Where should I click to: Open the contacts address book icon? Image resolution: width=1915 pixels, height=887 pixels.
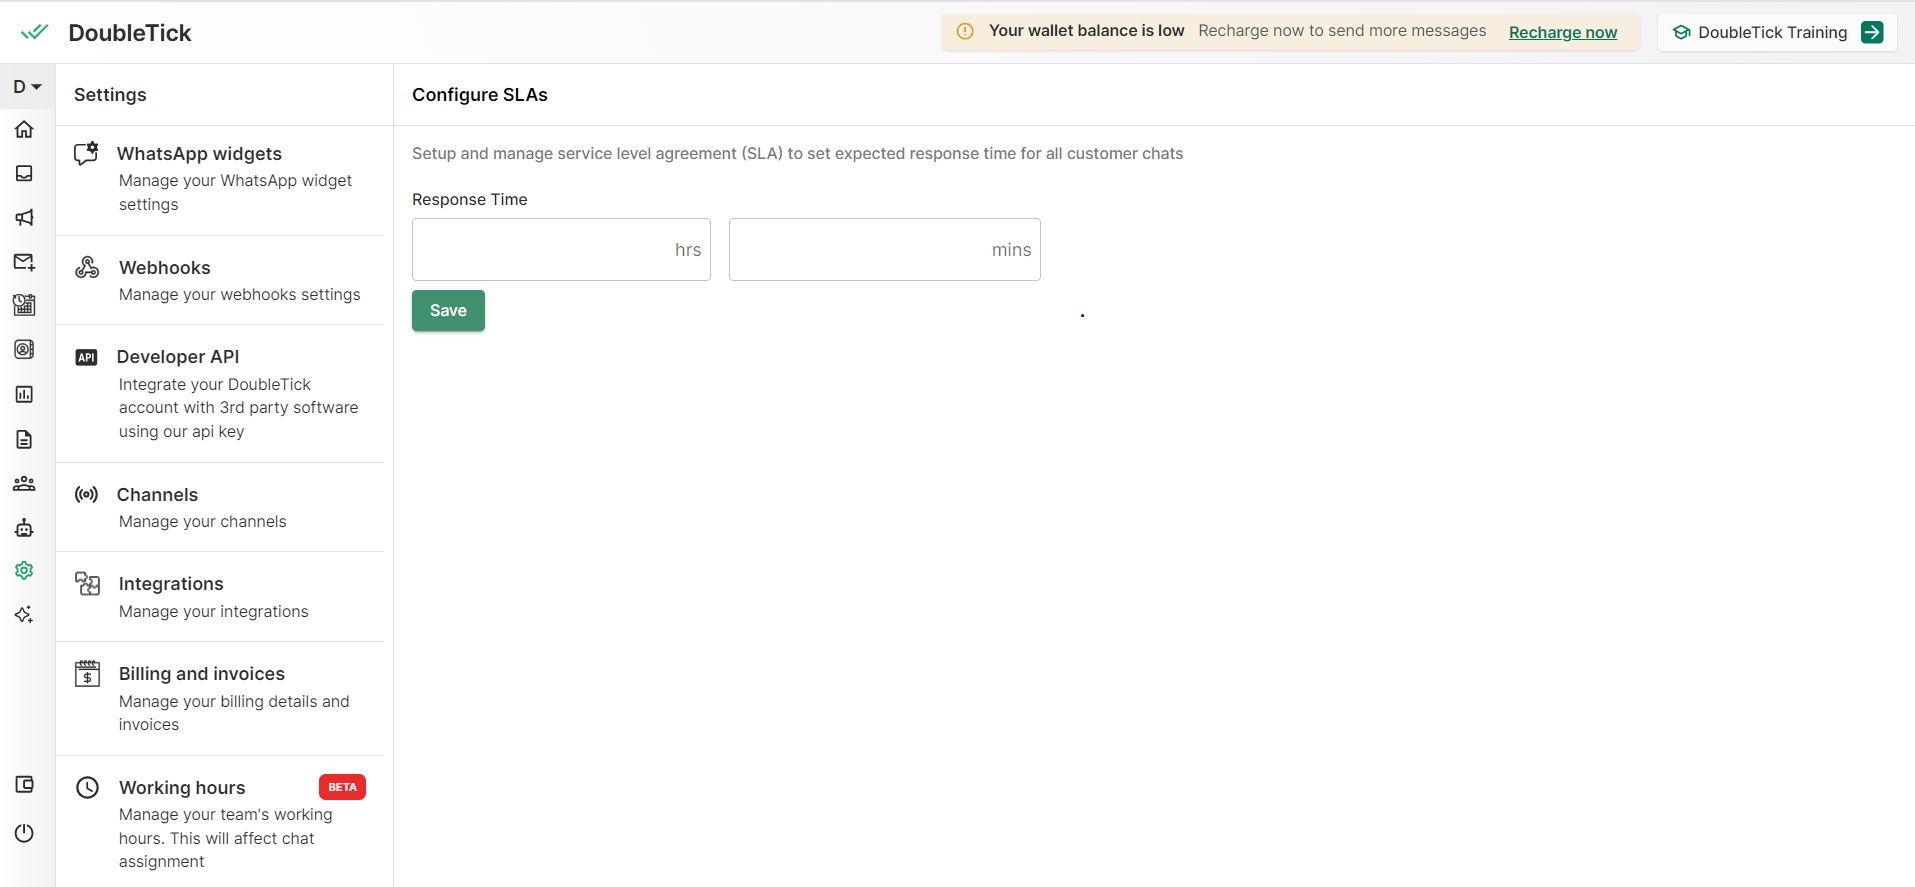click(x=24, y=349)
